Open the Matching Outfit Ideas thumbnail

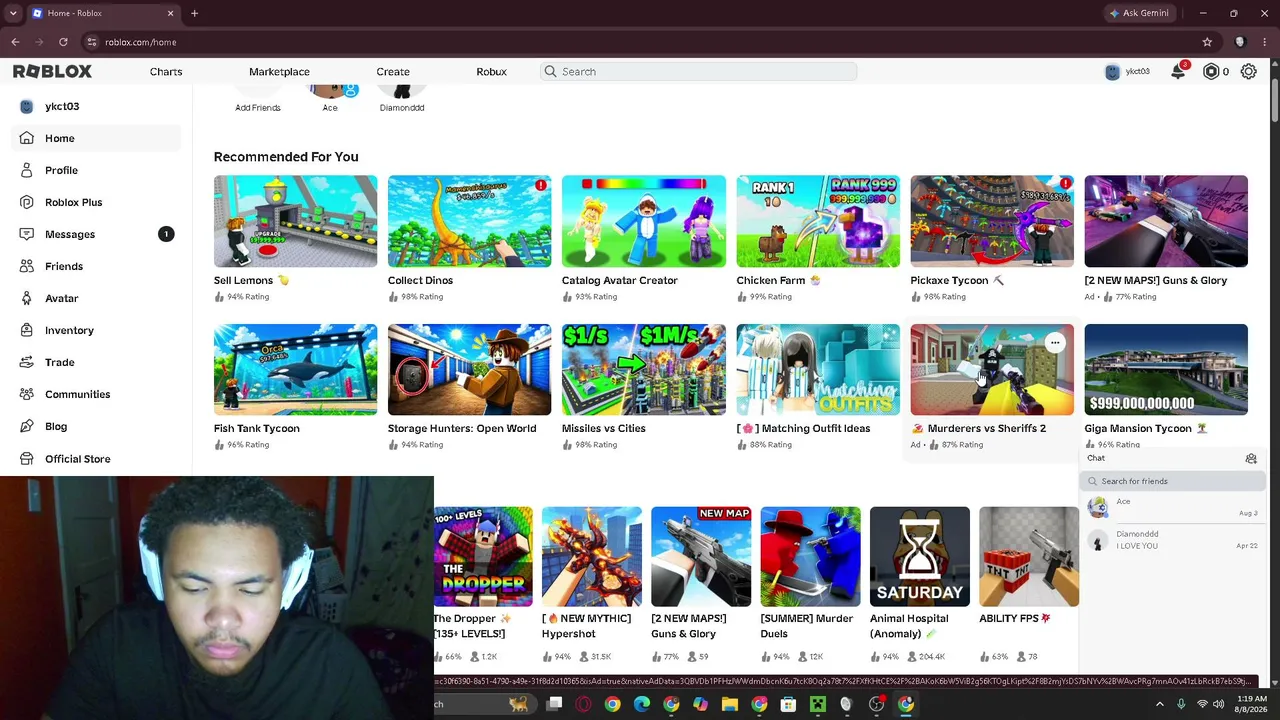point(818,369)
